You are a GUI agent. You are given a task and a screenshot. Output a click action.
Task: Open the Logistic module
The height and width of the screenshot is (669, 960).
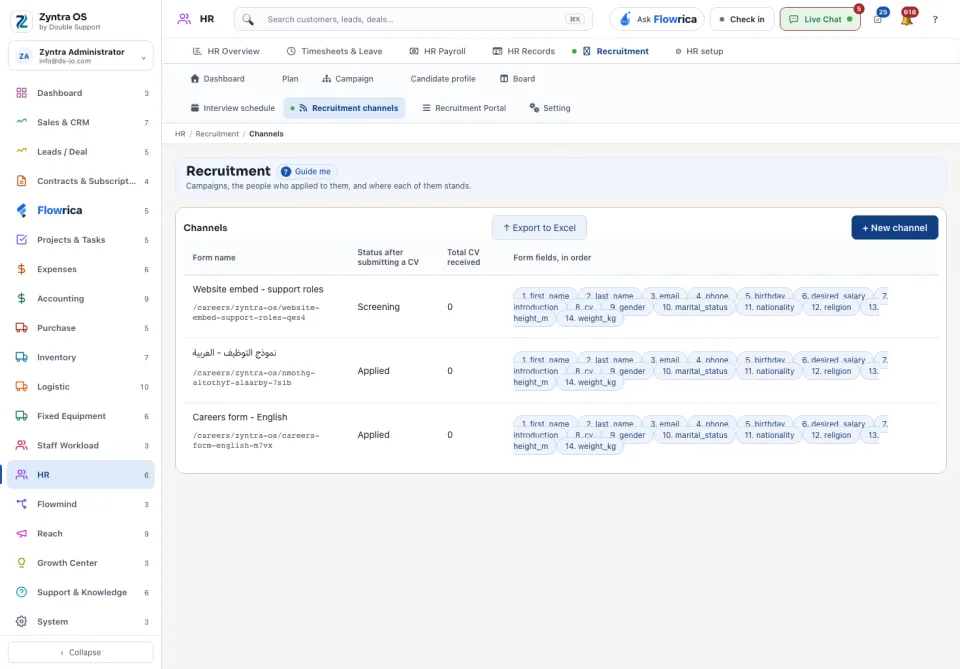(80, 387)
